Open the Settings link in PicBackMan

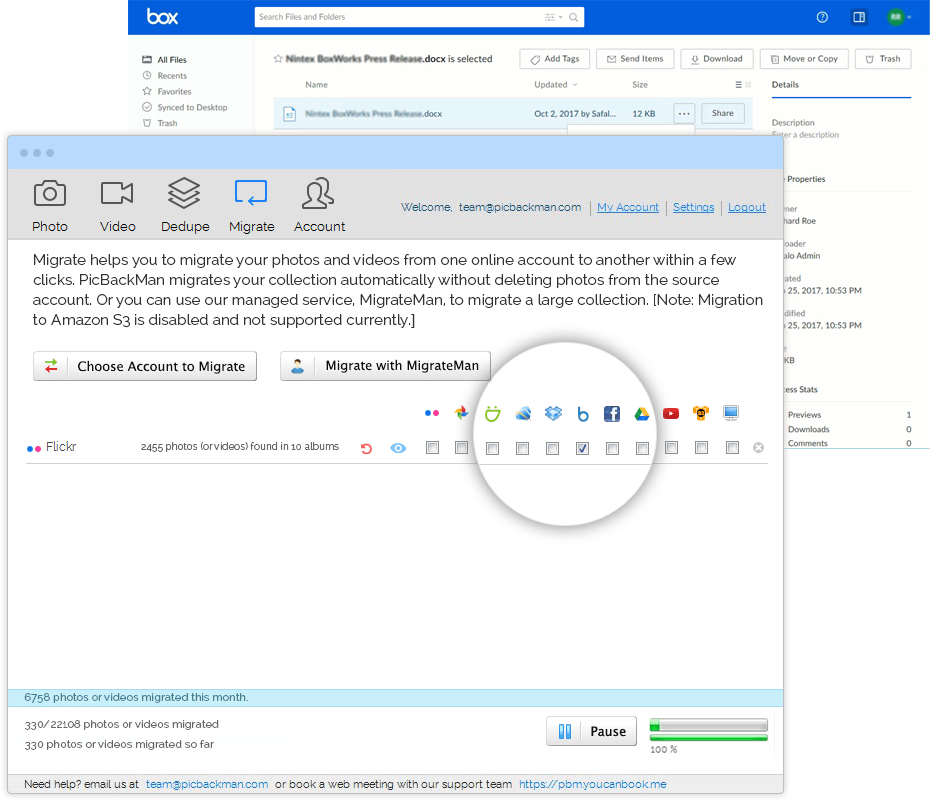(693, 208)
